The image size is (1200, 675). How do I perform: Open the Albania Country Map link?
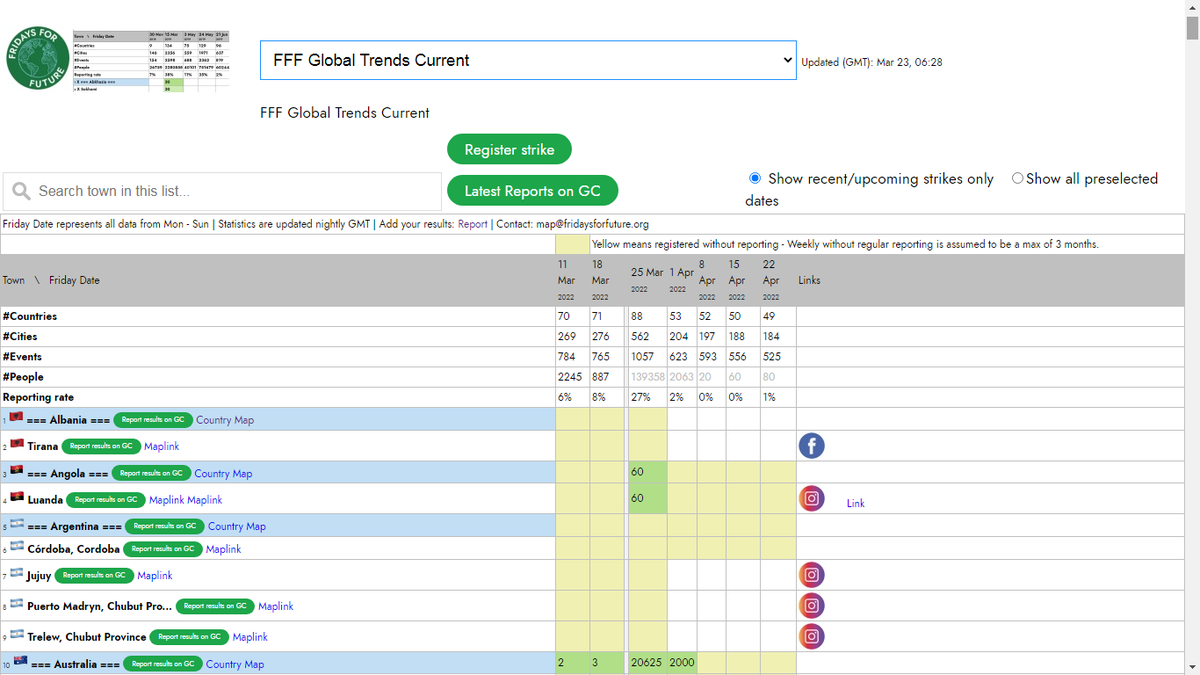pyautogui.click(x=225, y=420)
